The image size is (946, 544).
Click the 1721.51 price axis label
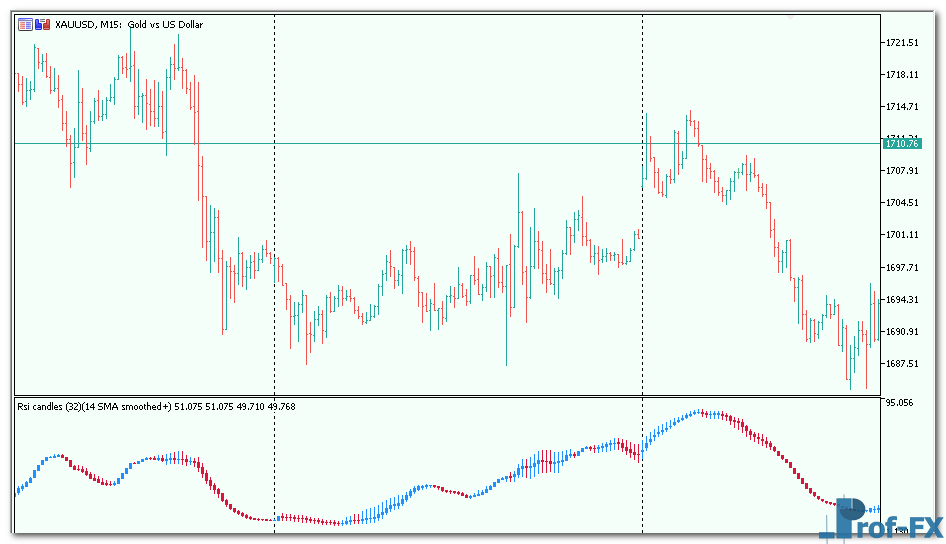(902, 43)
